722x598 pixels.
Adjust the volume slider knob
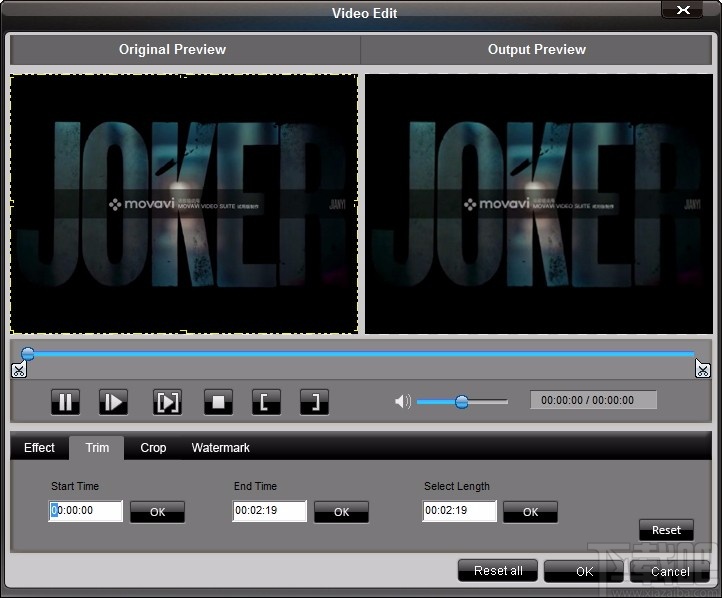pos(461,402)
